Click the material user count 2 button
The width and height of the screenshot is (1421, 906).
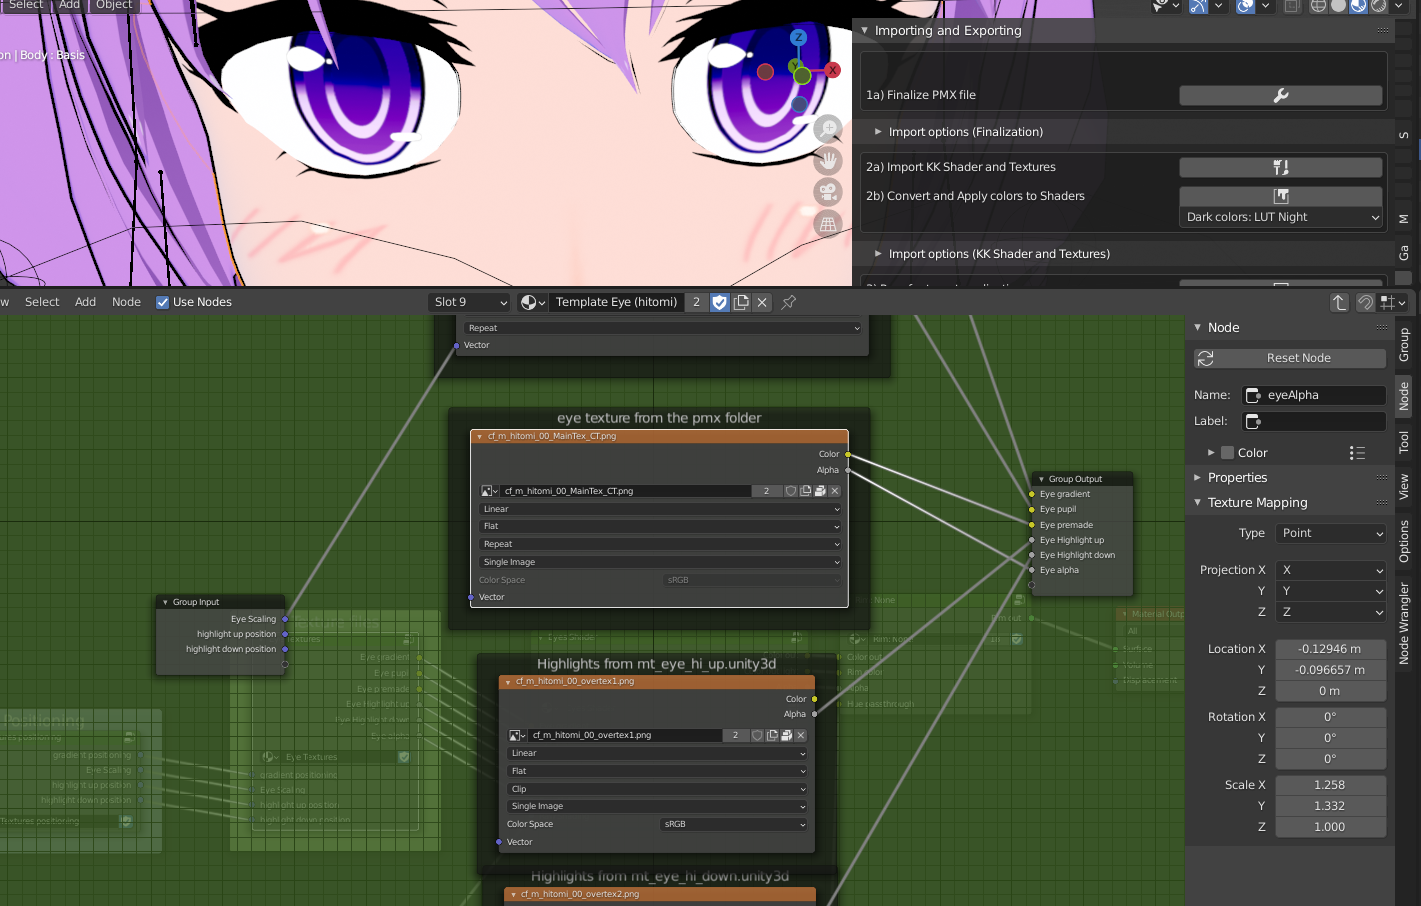[x=697, y=302]
